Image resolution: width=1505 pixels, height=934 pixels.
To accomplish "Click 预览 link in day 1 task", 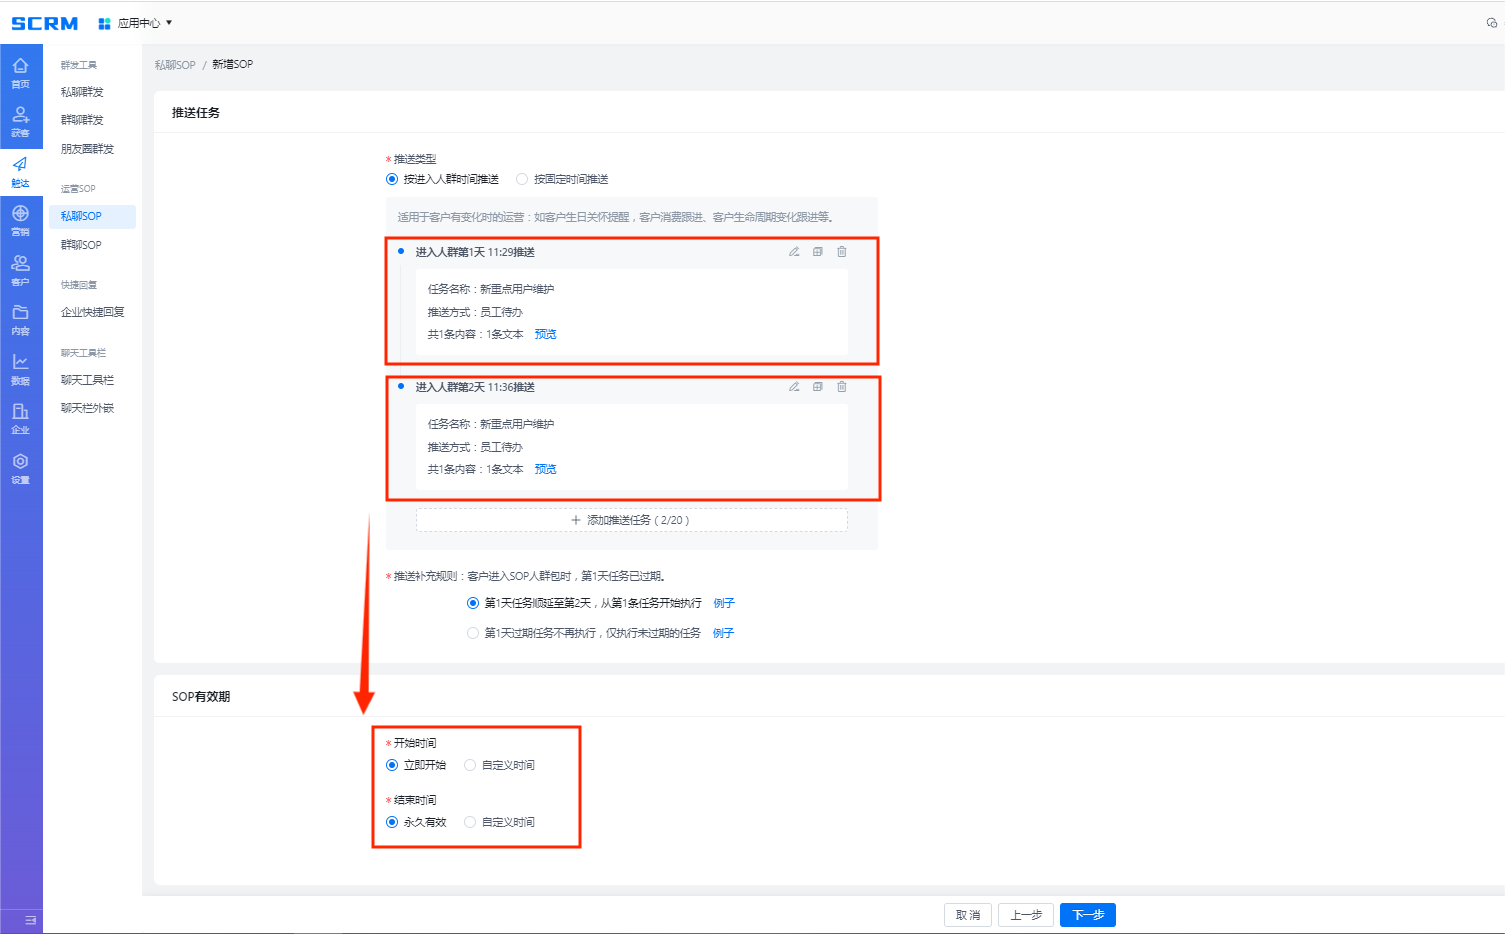I will (x=545, y=335).
